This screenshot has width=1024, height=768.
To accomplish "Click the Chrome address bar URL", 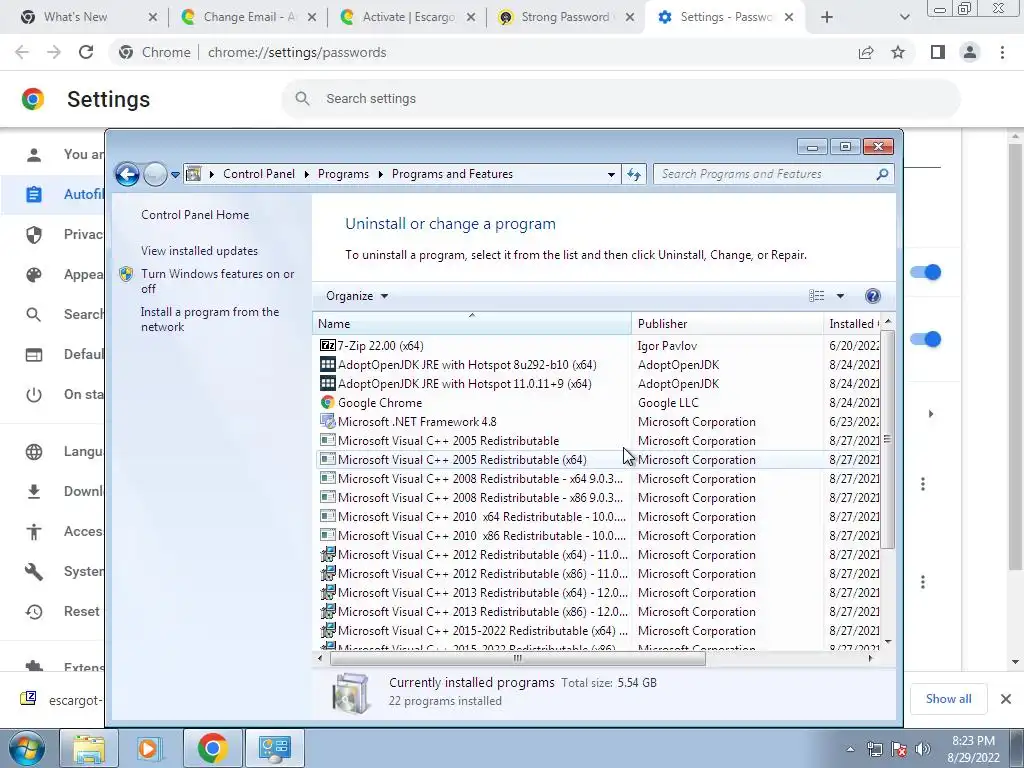I will [296, 52].
